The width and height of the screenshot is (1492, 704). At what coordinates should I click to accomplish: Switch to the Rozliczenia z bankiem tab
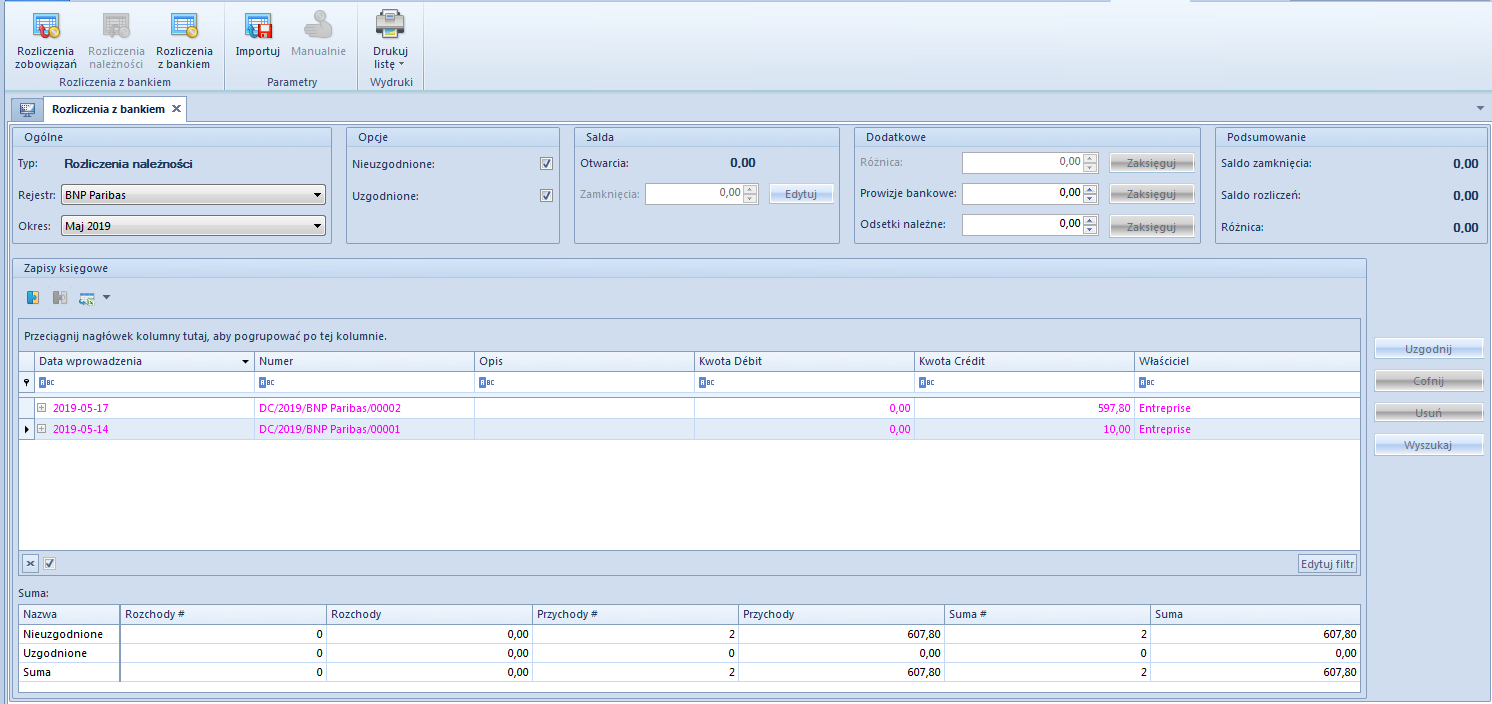(108, 109)
